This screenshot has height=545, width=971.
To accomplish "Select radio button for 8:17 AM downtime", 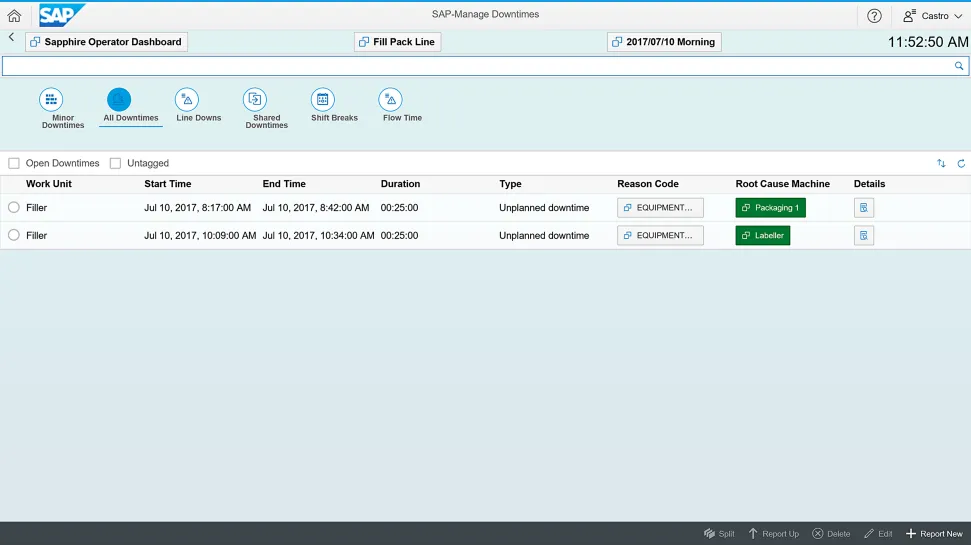I will pos(14,208).
